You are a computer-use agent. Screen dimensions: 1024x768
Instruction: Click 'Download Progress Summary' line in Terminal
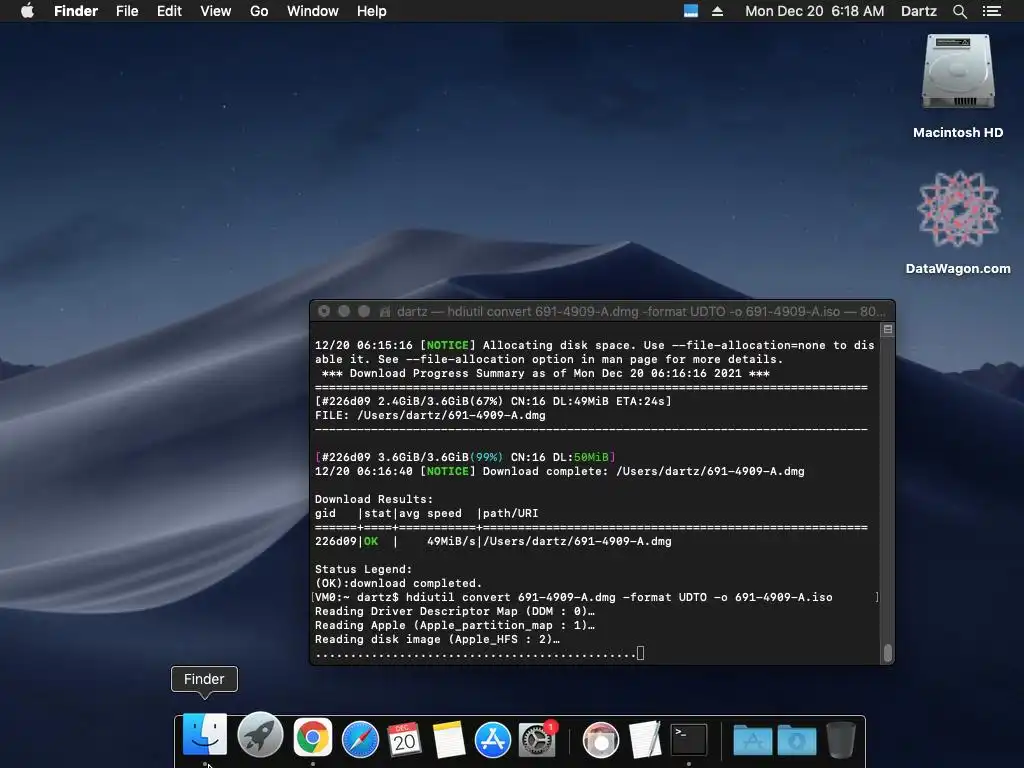545,374
